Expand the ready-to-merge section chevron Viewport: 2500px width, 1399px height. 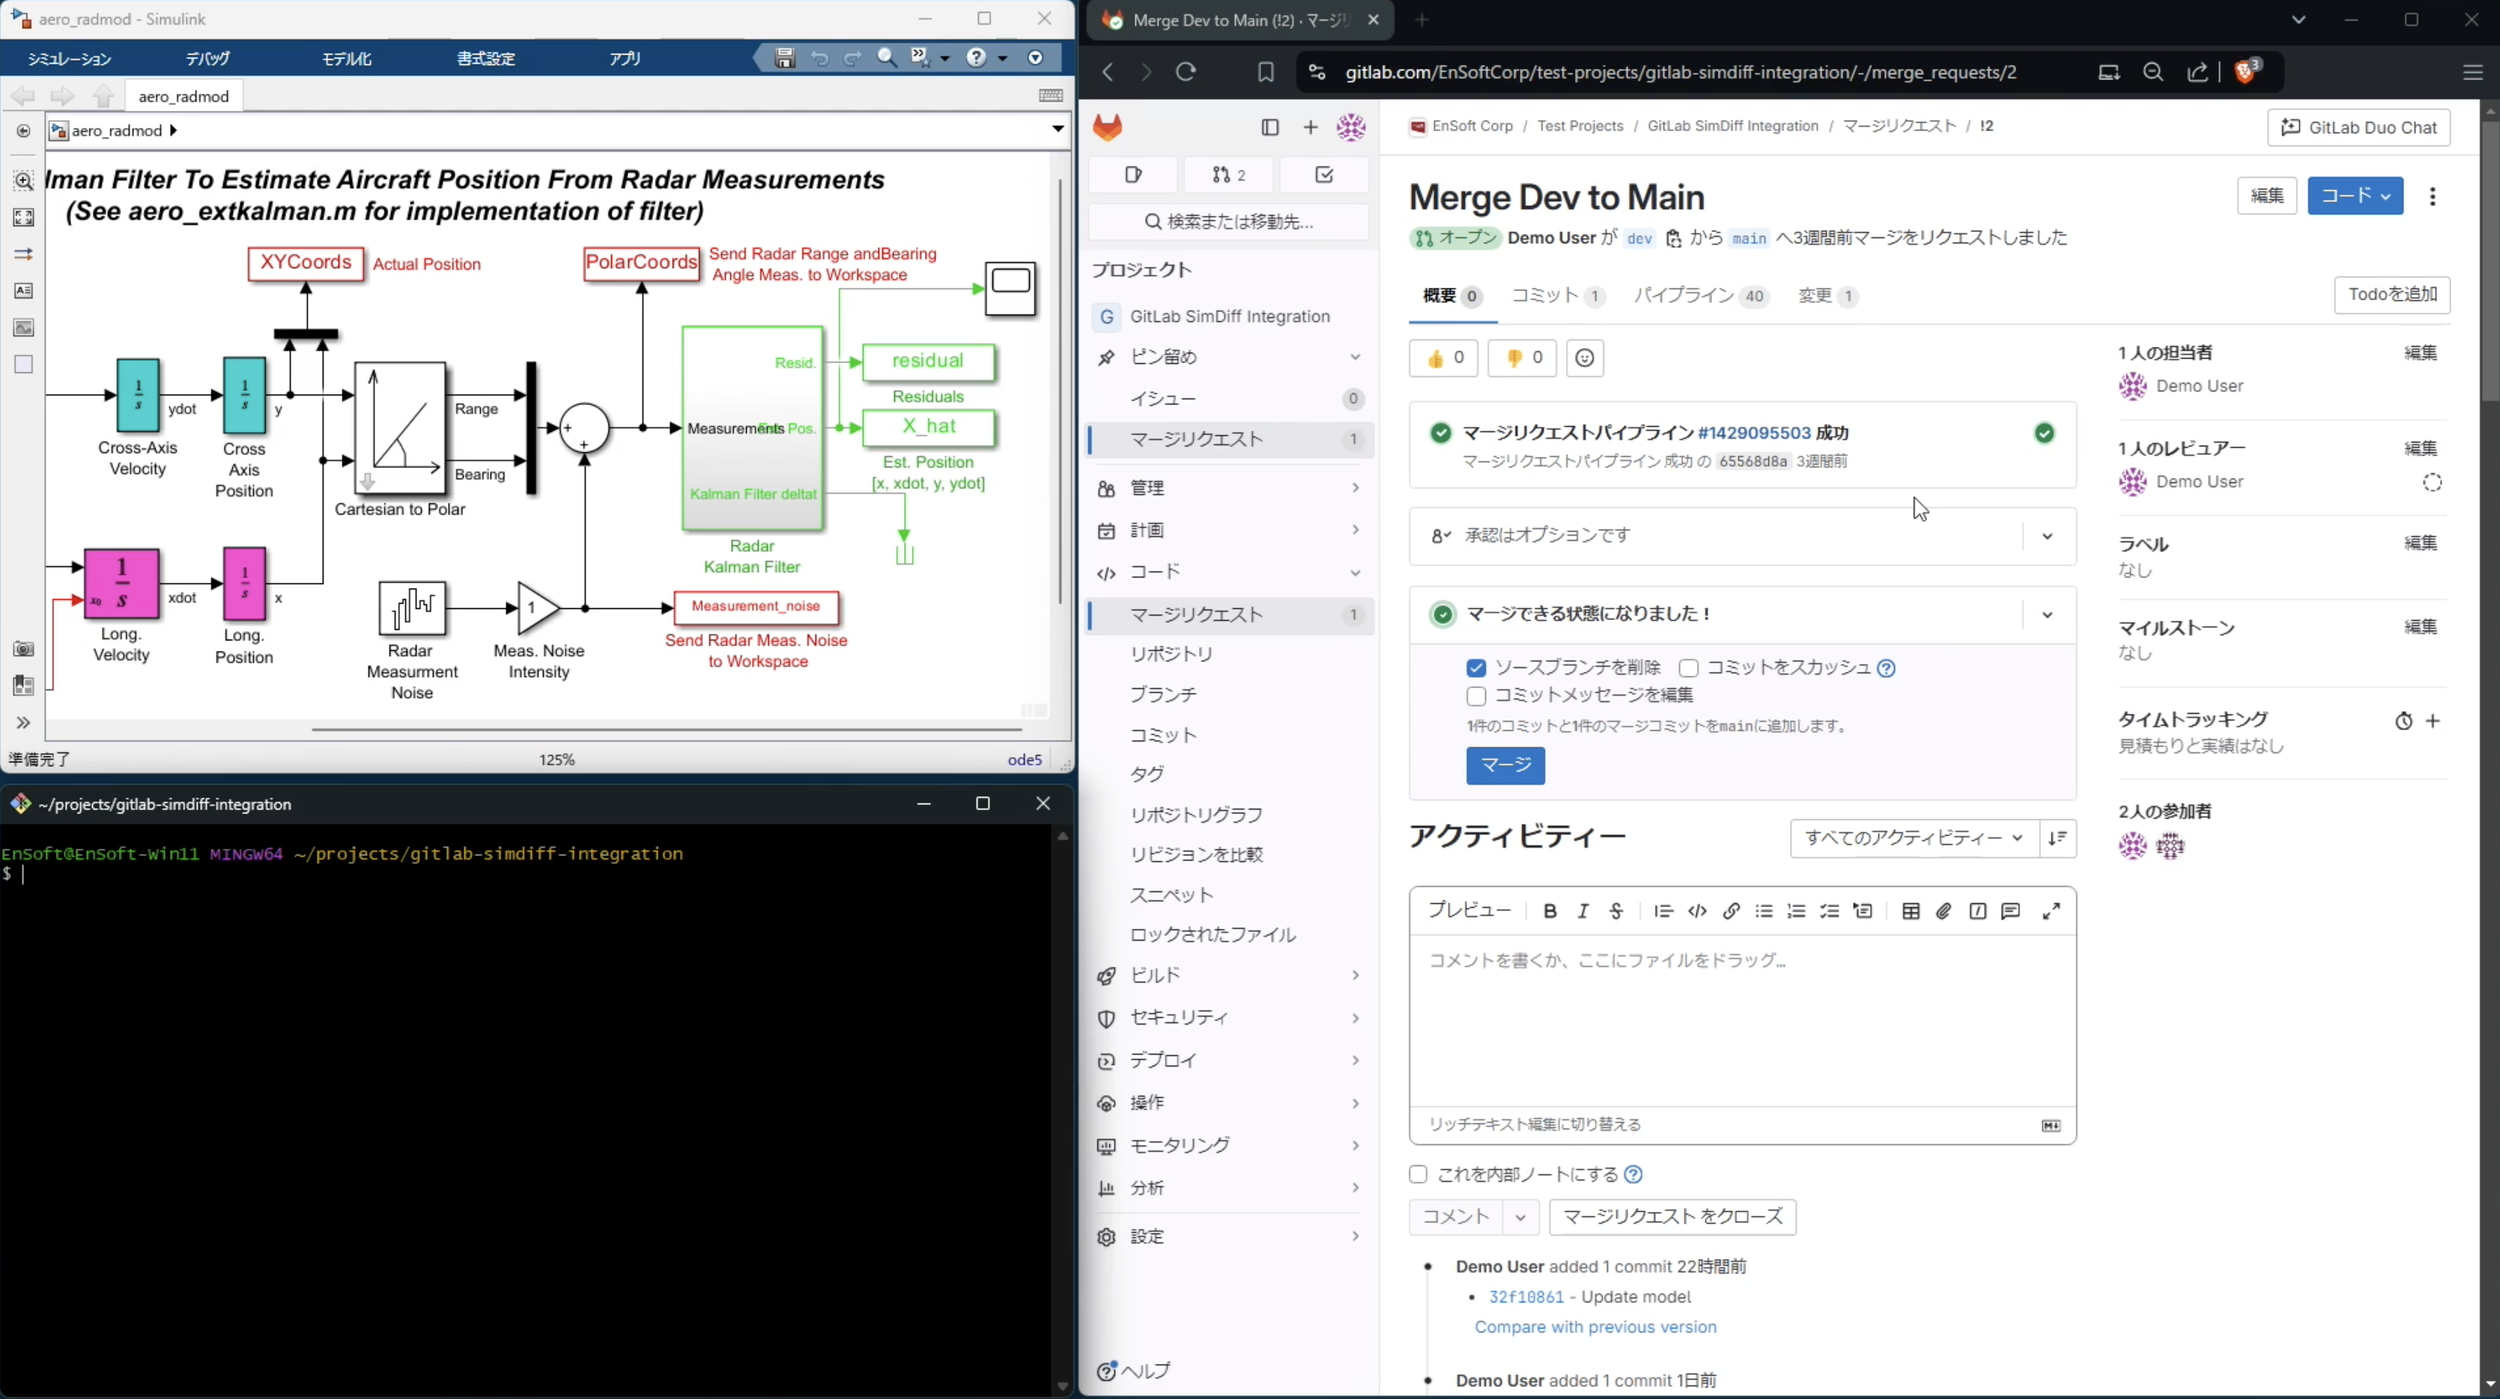pyautogui.click(x=2047, y=615)
